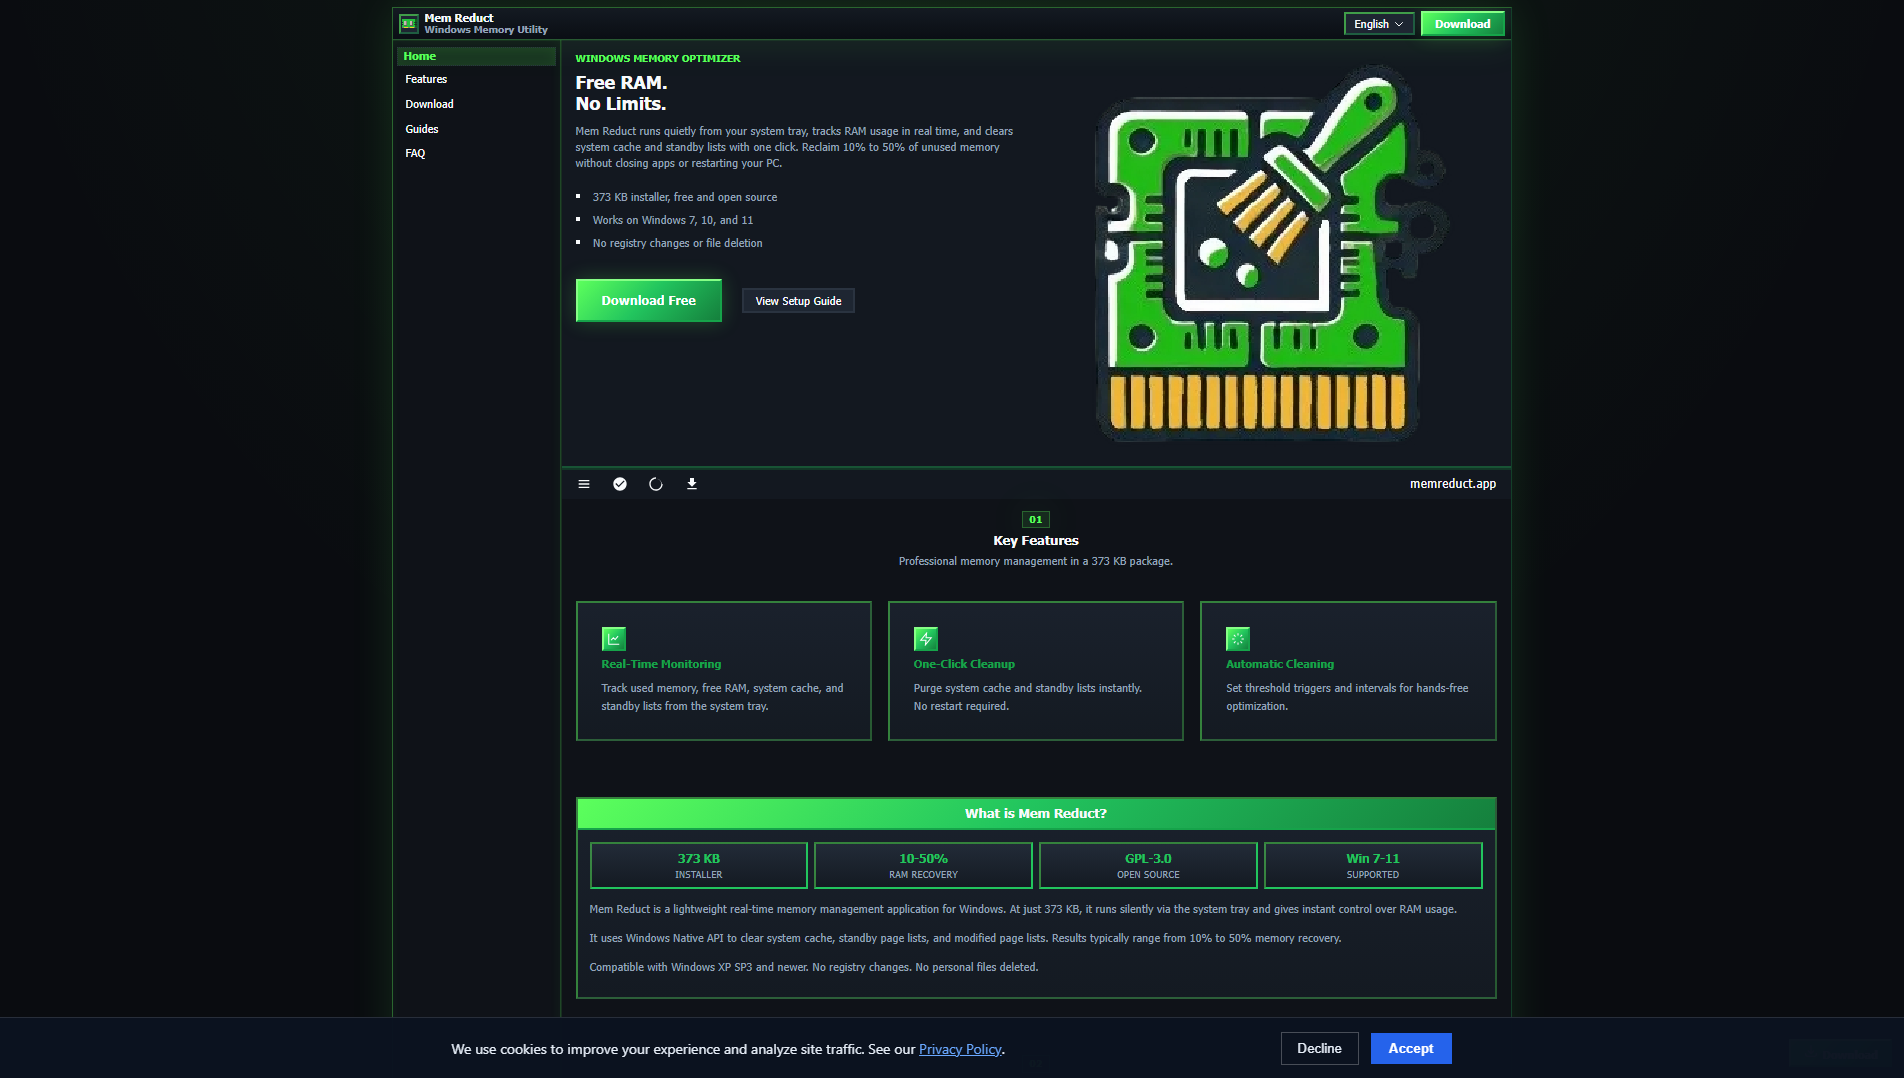Click the Mem Reduct site title

pyautogui.click(x=459, y=18)
